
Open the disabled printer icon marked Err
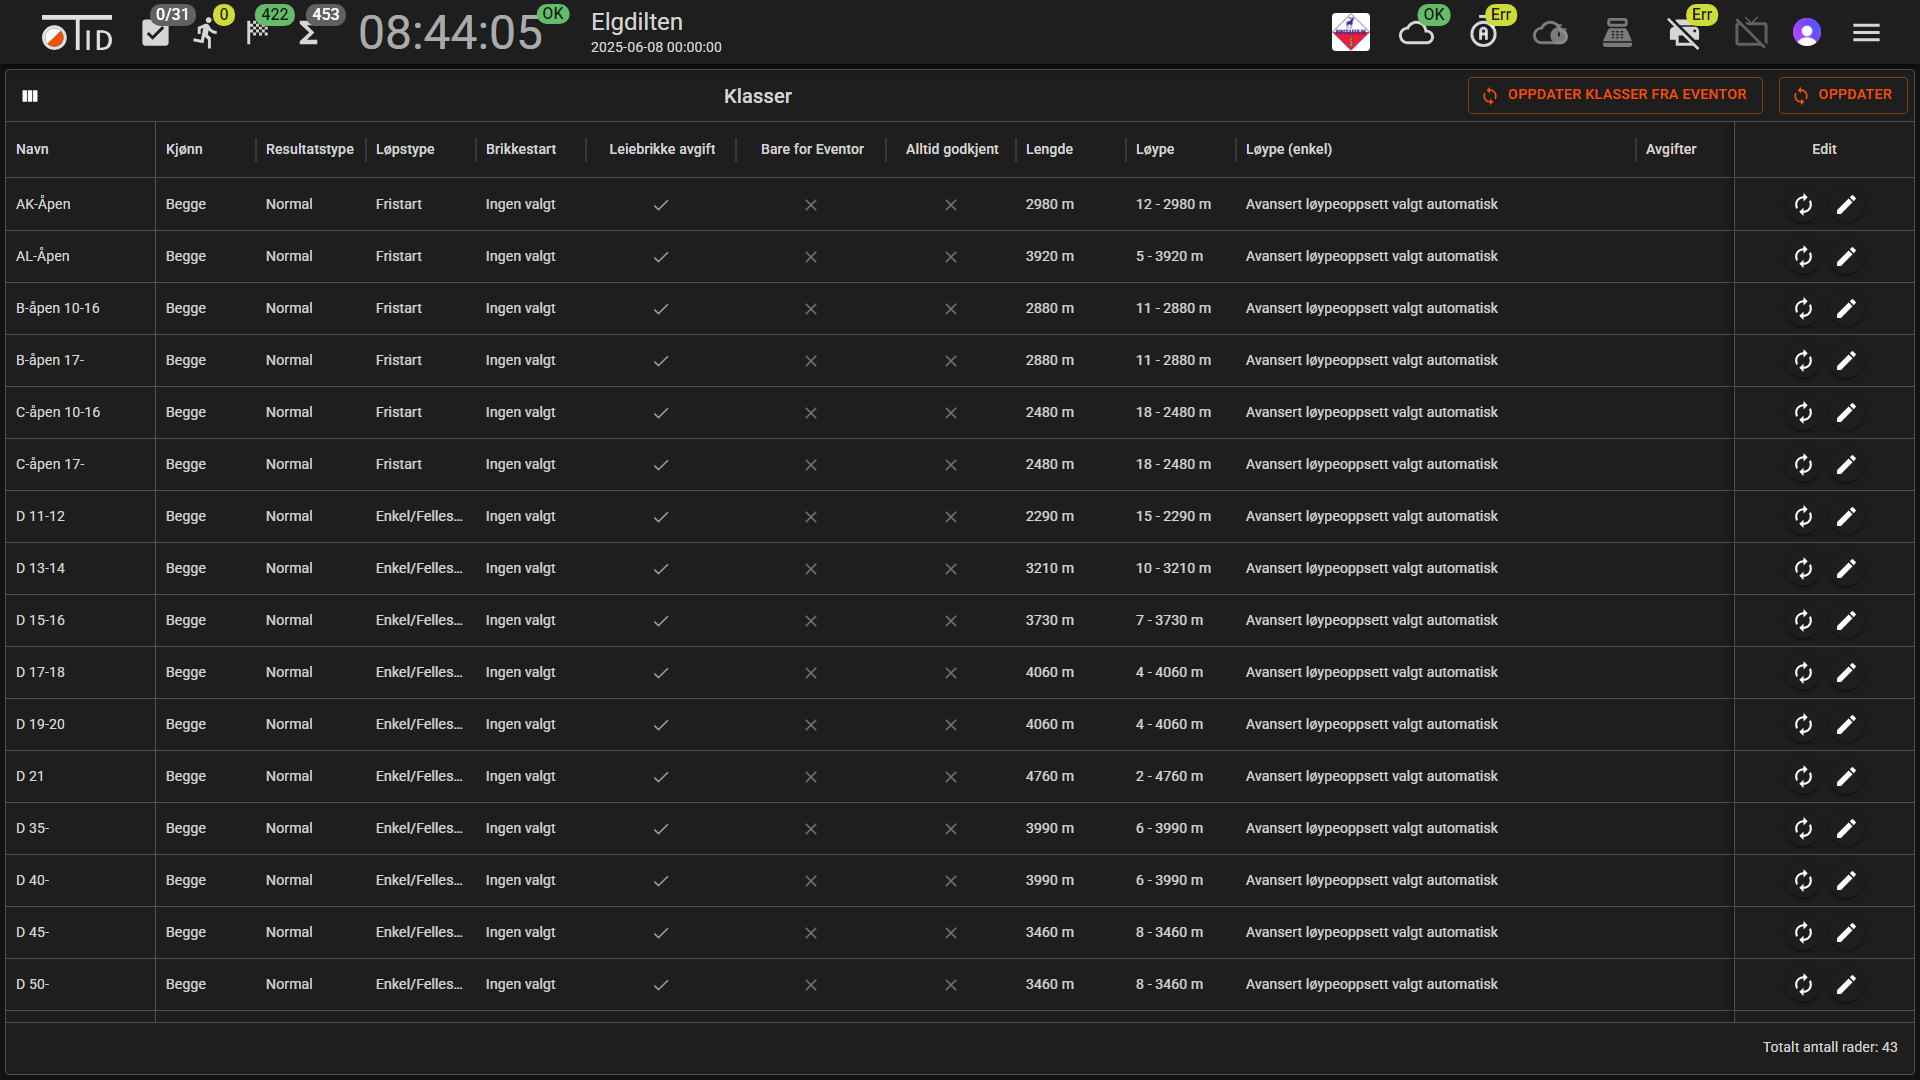(1684, 34)
